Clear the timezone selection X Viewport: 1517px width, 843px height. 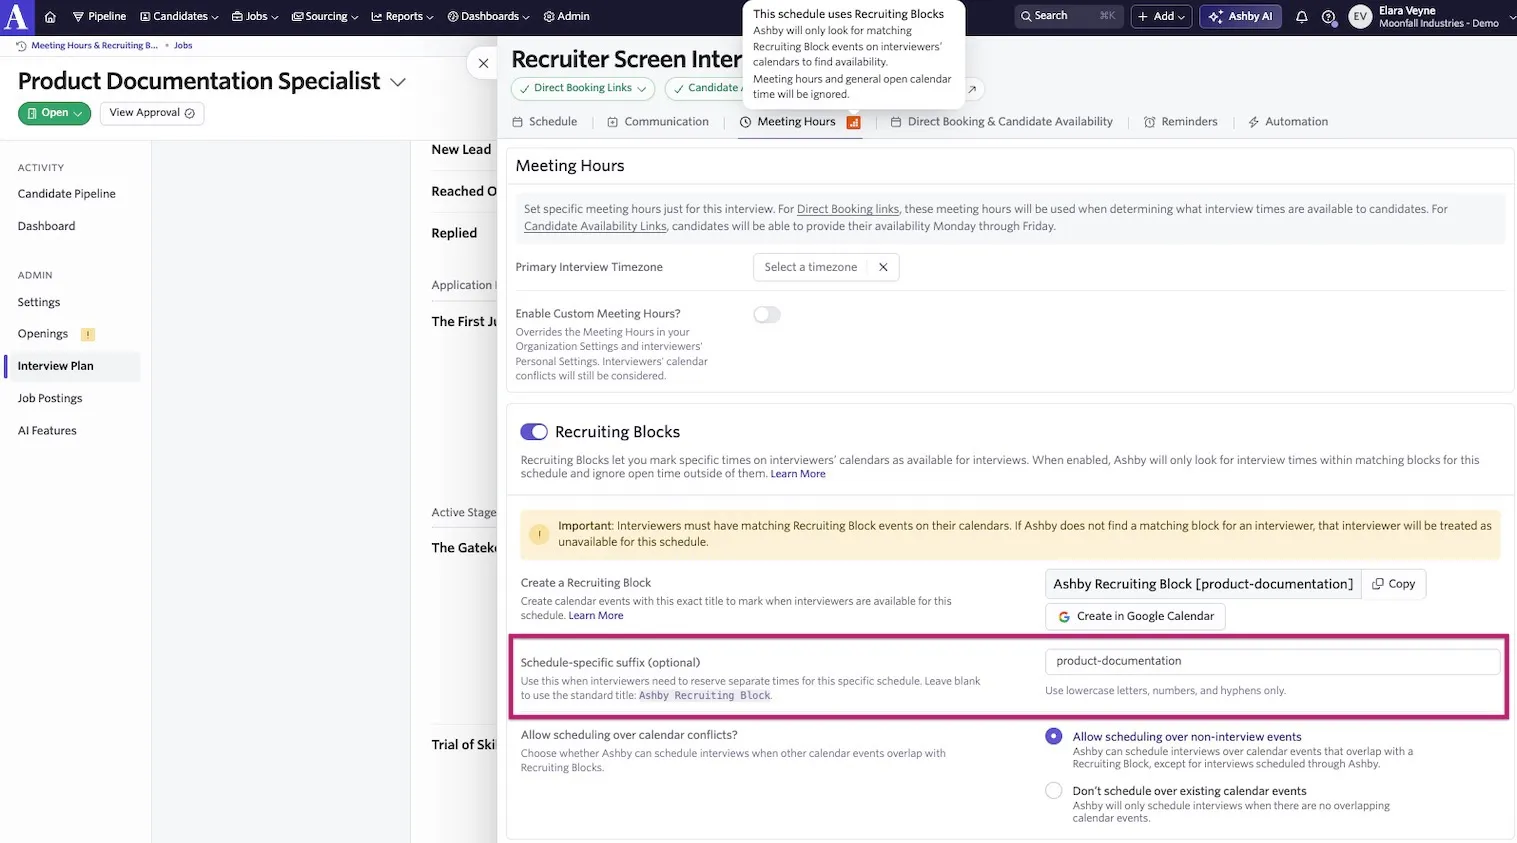pyautogui.click(x=883, y=267)
